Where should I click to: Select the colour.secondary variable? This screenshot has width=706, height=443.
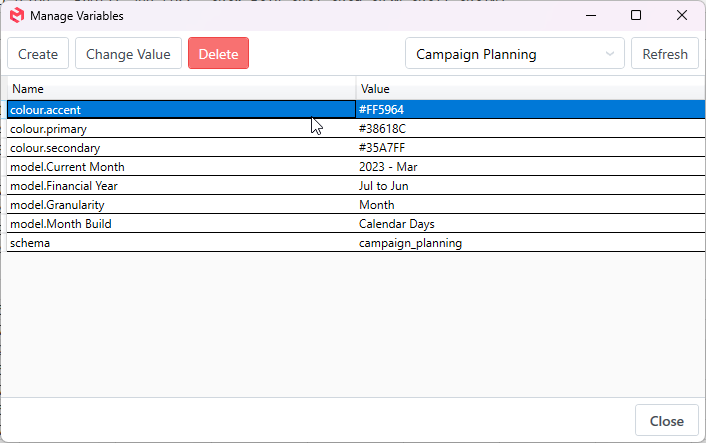pyautogui.click(x=180, y=148)
